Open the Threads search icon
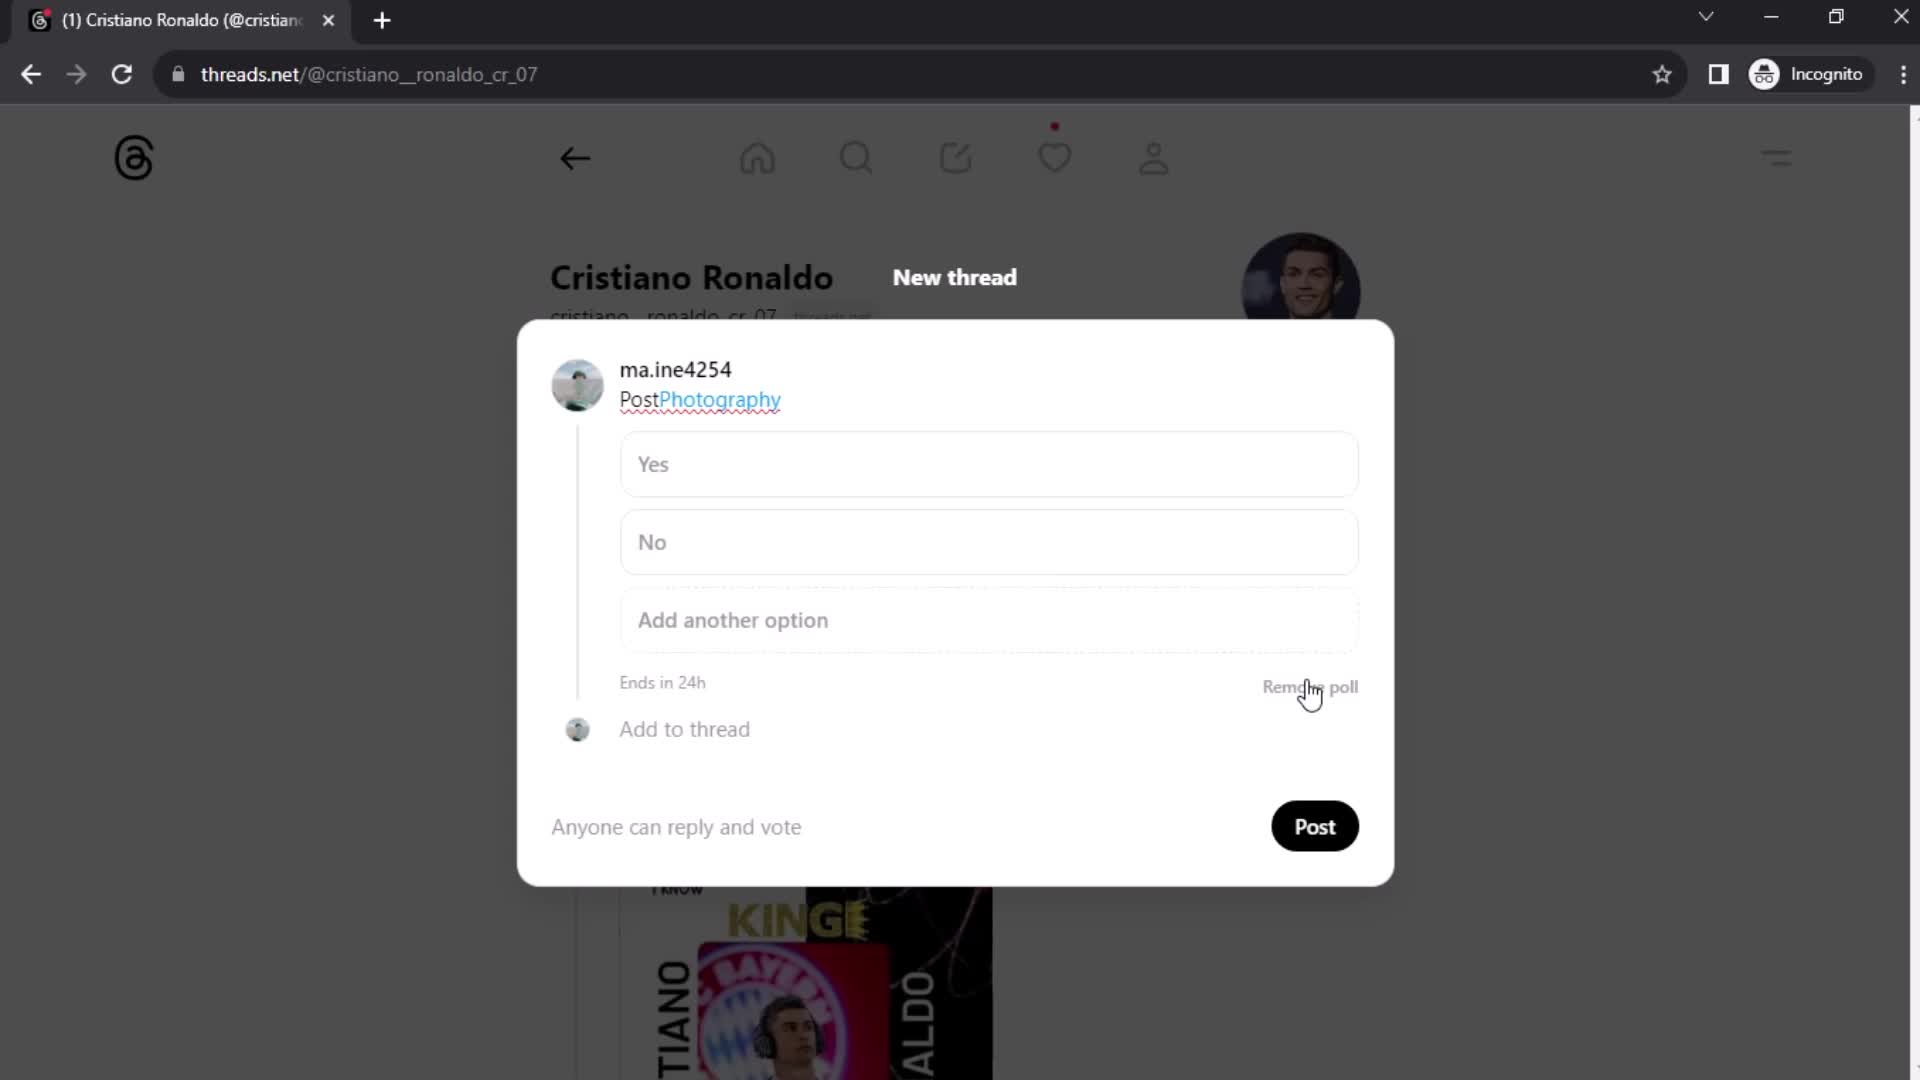1920x1080 pixels. point(856,158)
